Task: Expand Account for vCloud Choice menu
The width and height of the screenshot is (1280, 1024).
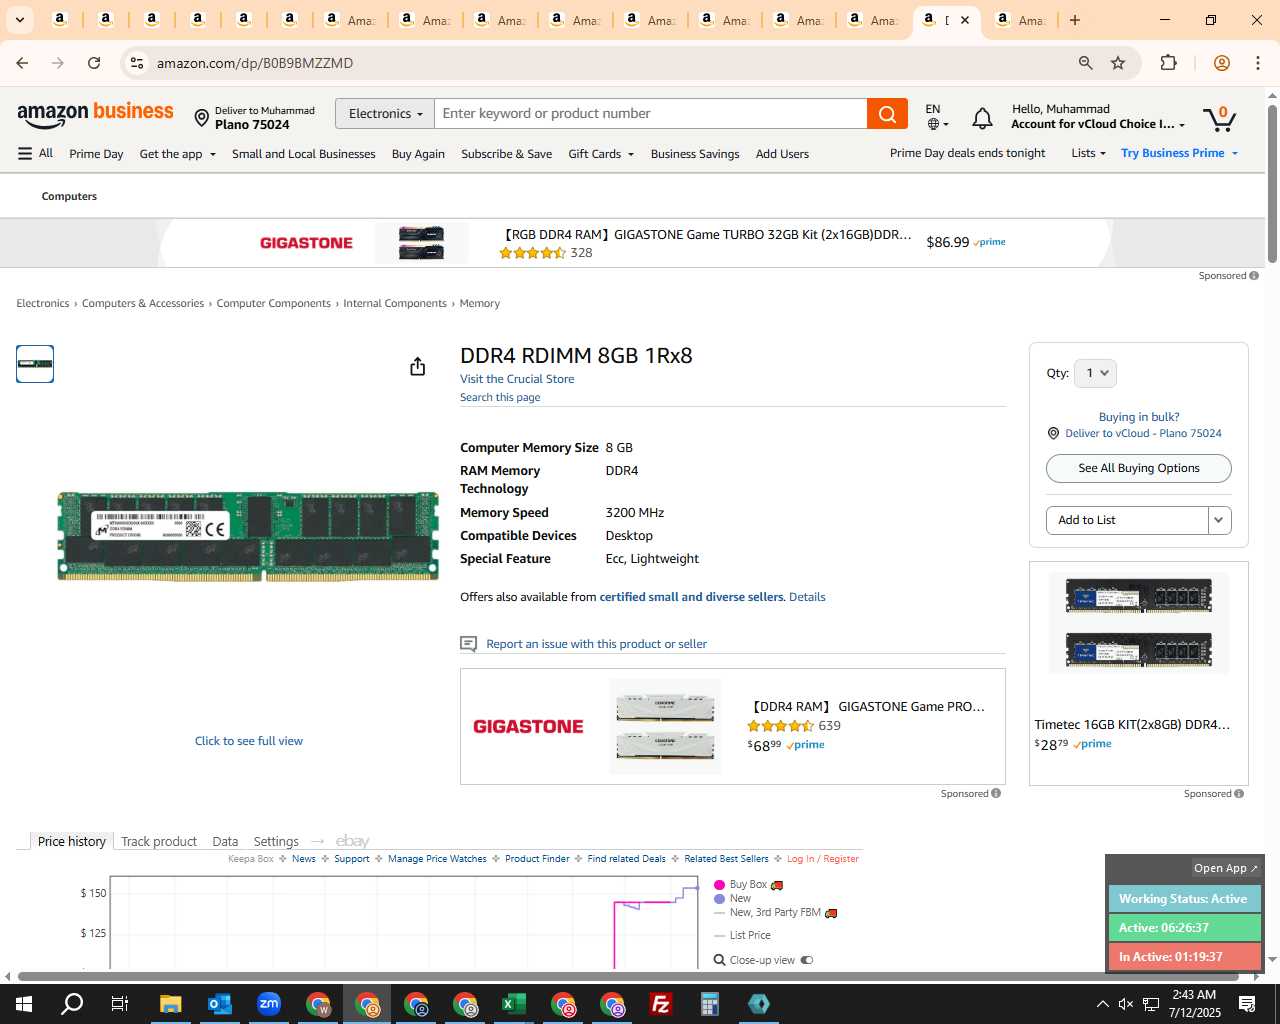Action: coord(1098,124)
